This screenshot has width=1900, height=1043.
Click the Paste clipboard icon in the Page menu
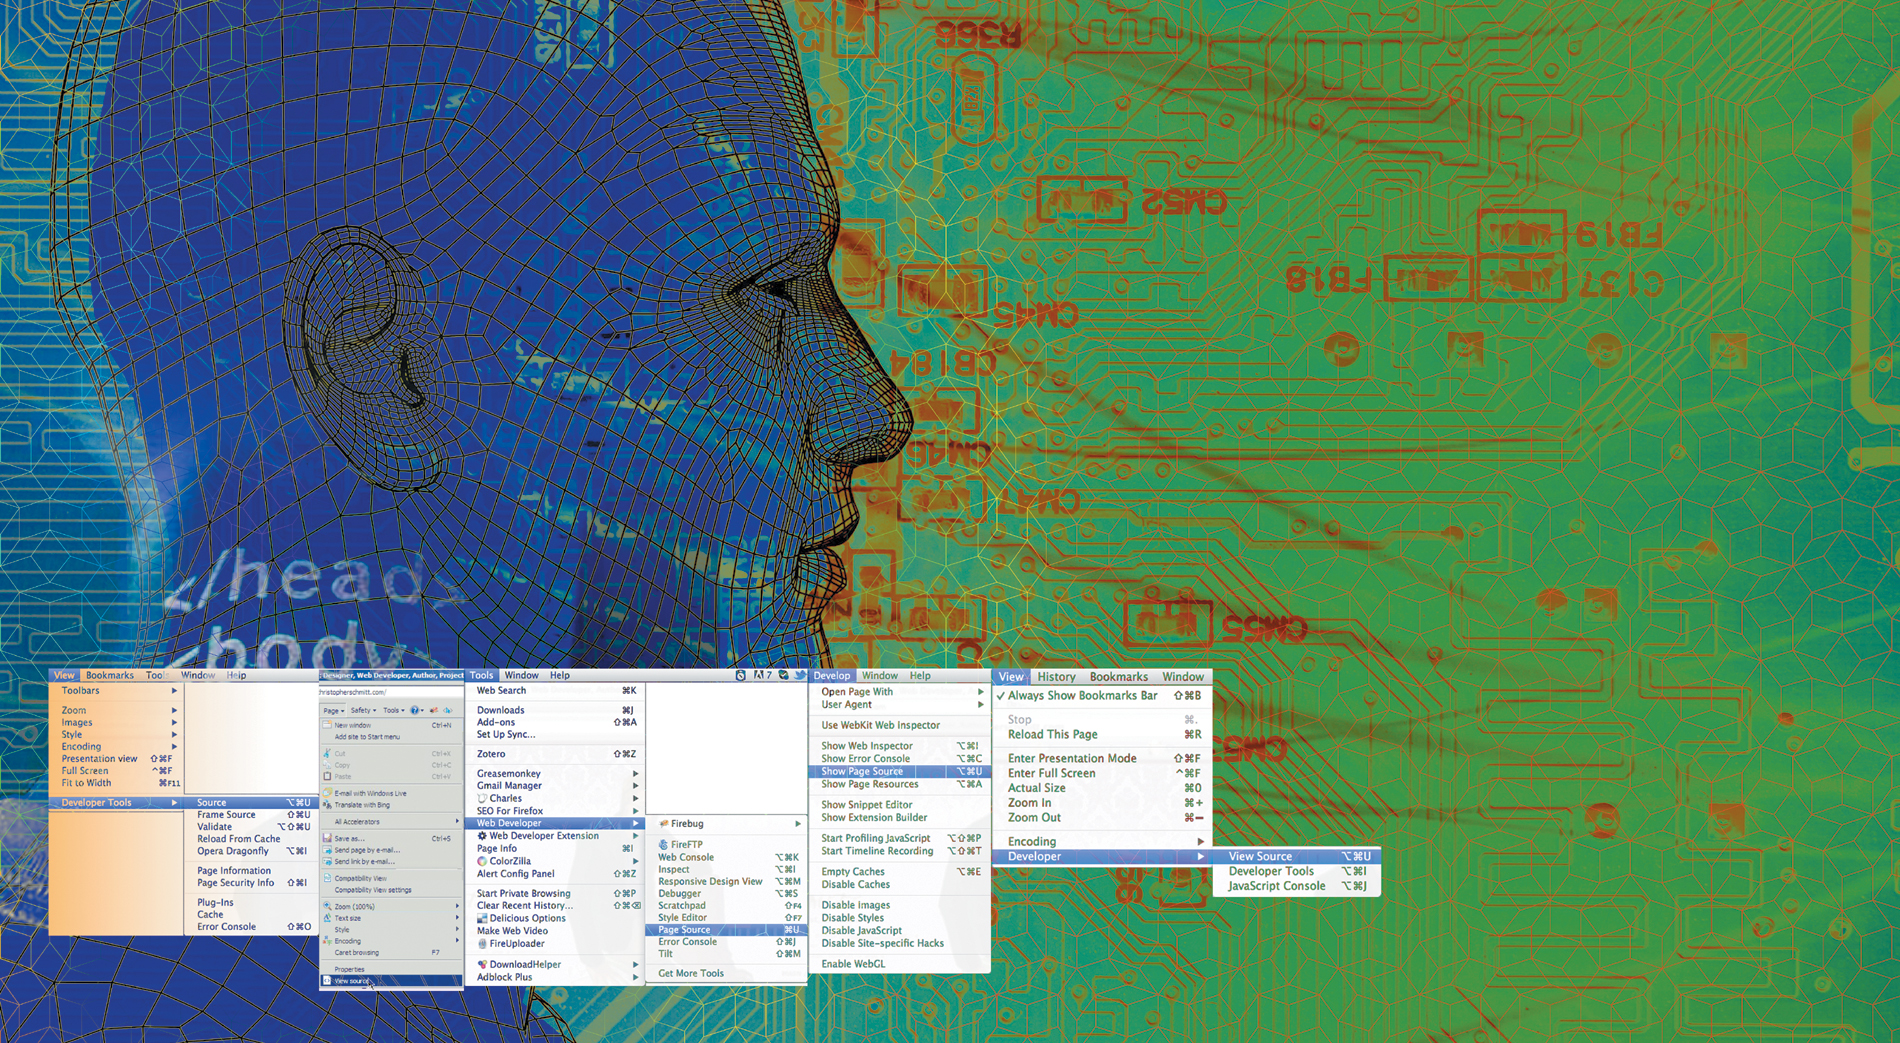pos(327,776)
